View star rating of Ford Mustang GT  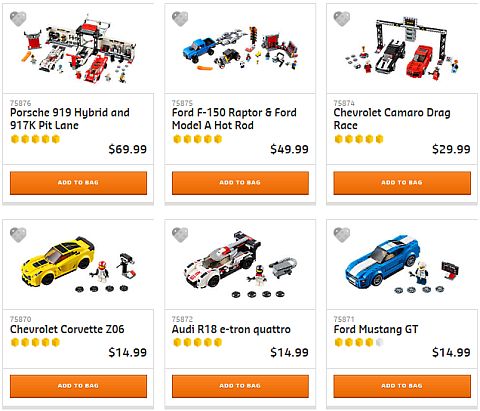[359, 342]
